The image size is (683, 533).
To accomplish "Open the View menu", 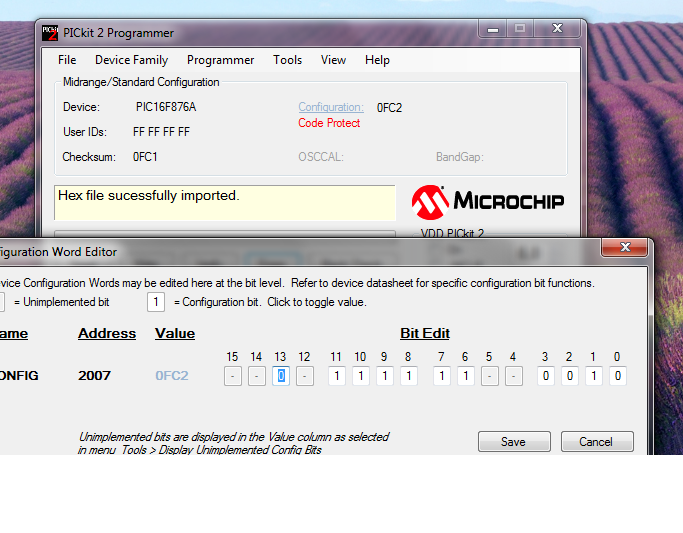I will pyautogui.click(x=333, y=60).
